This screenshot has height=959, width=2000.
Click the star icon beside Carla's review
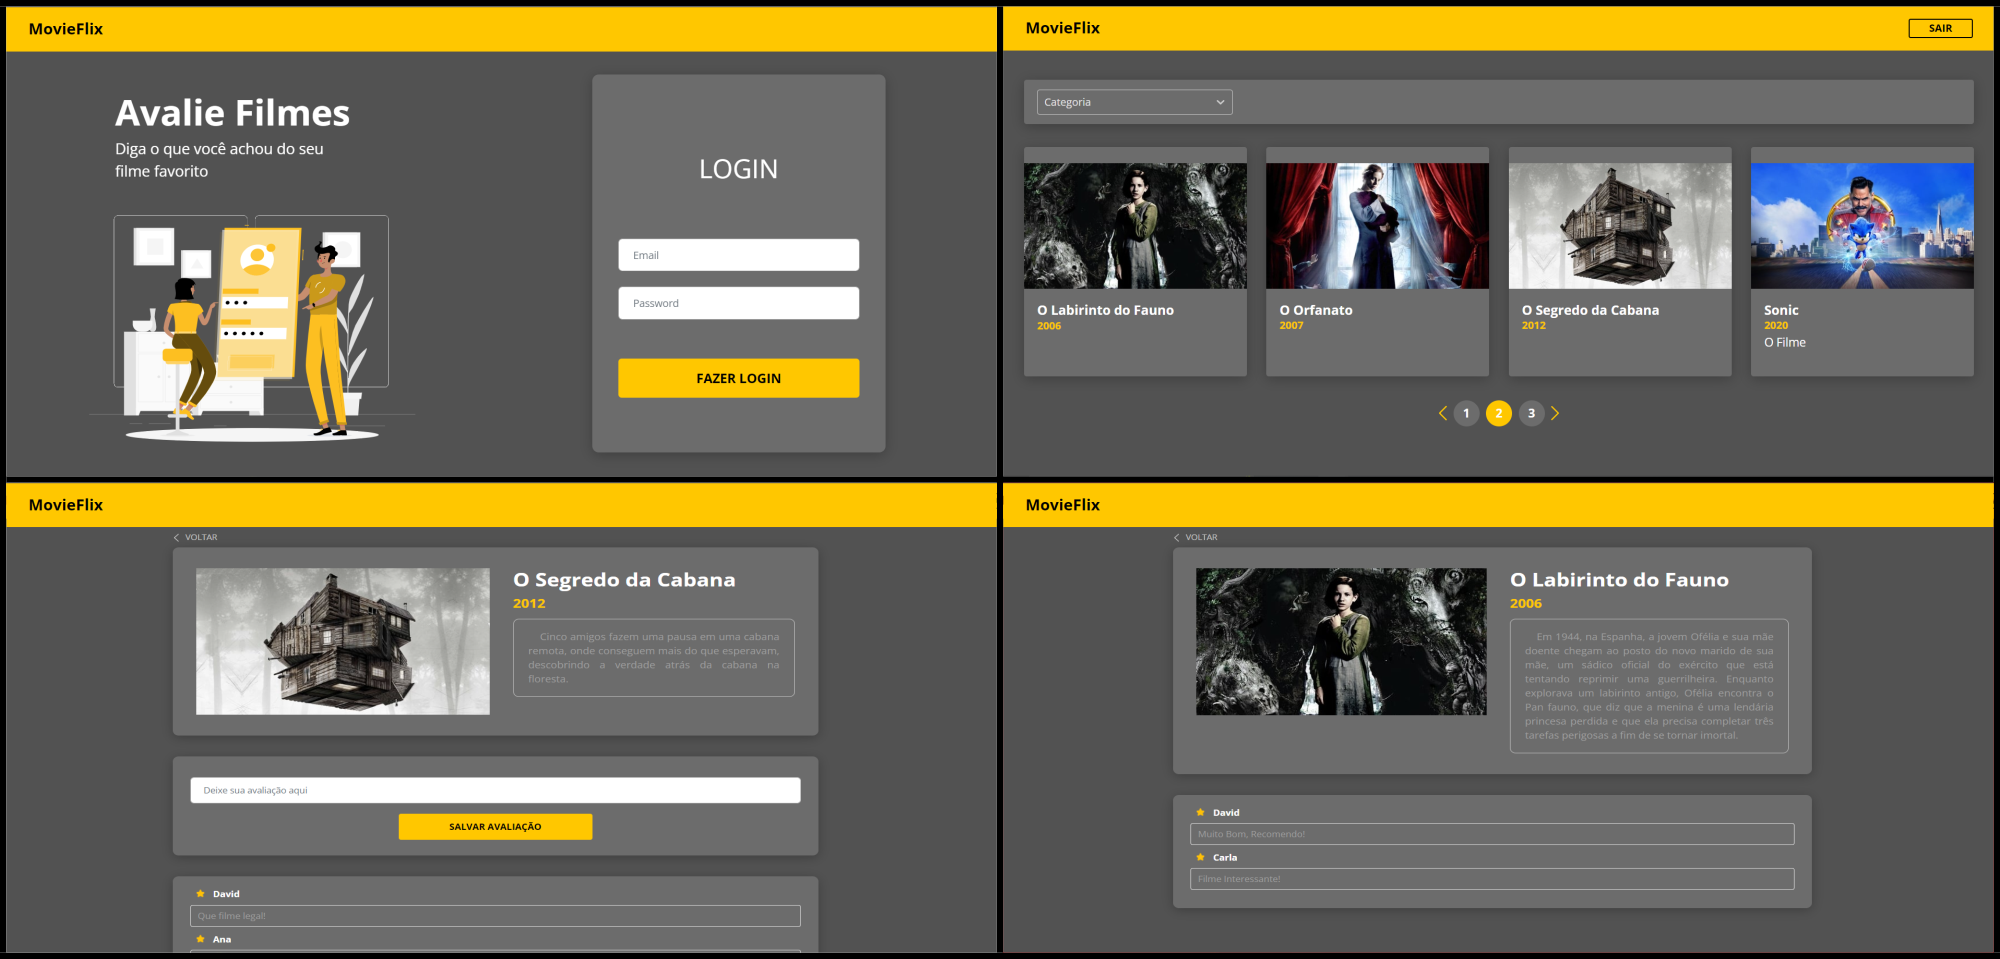(1200, 857)
